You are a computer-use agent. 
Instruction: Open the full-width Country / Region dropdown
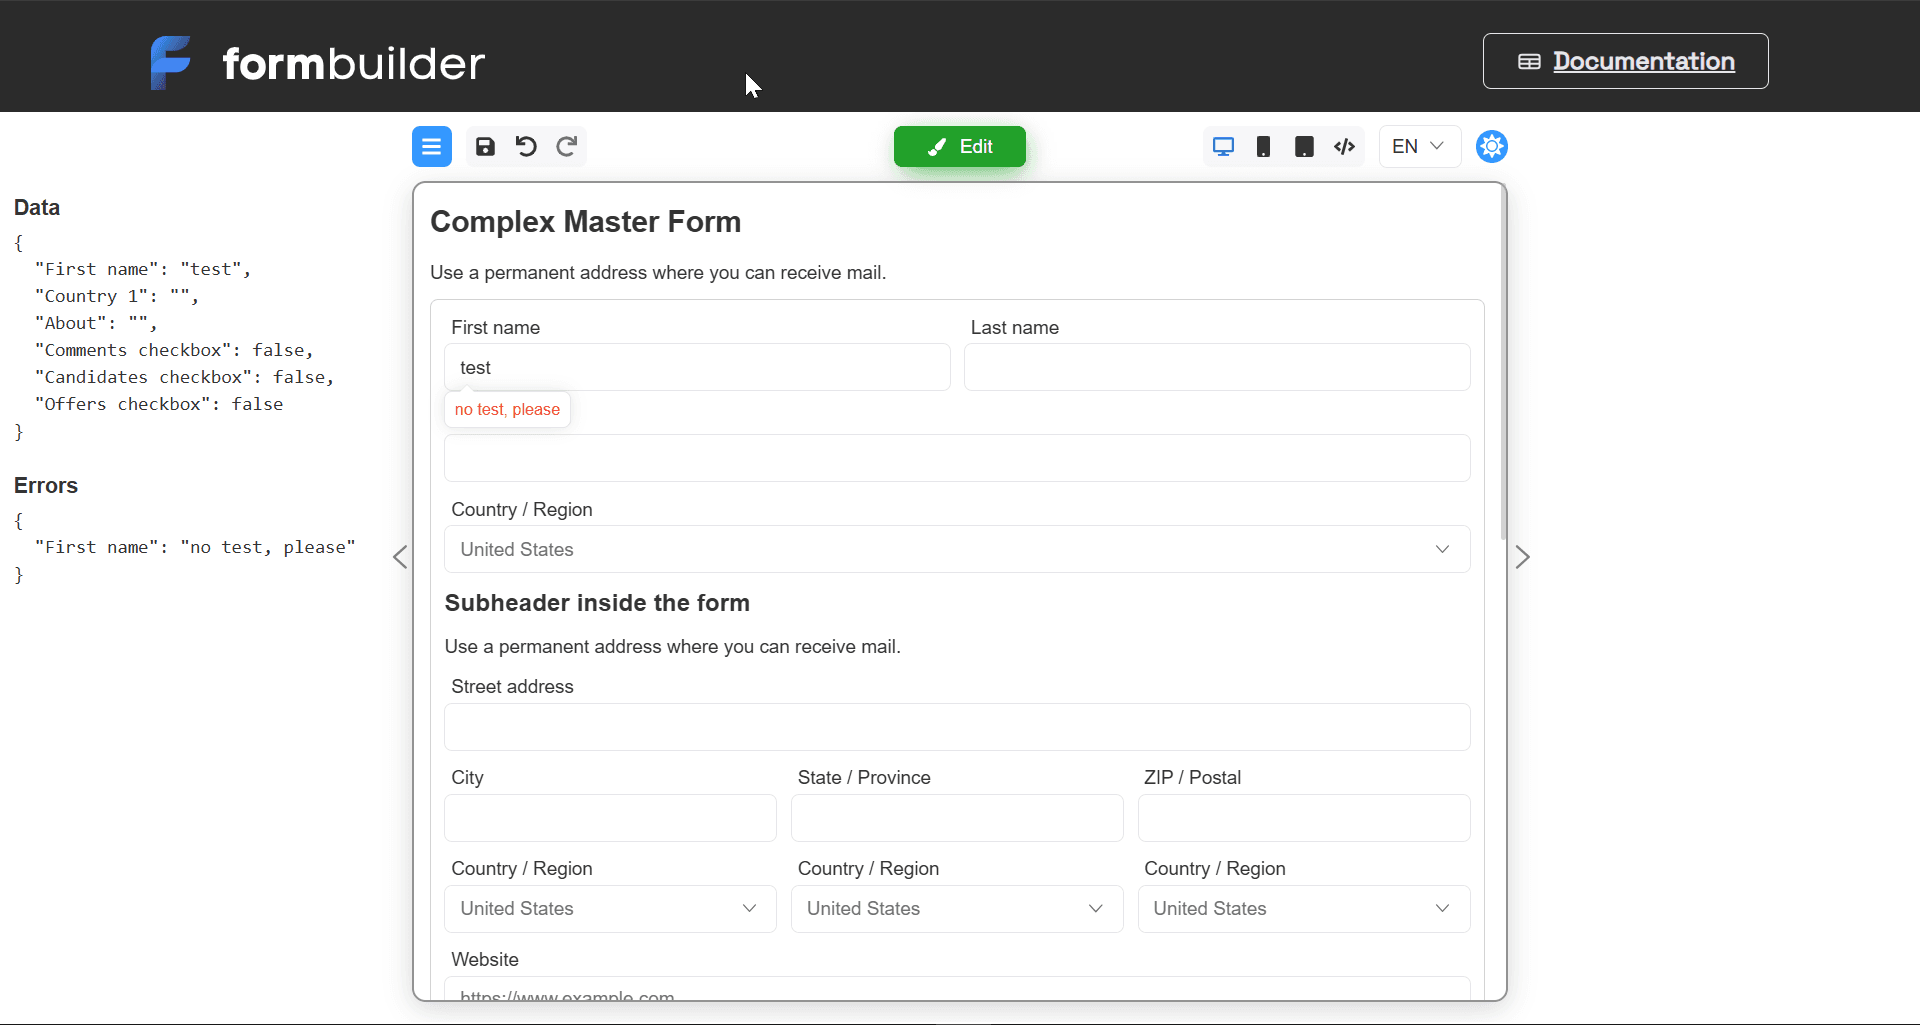coord(956,549)
